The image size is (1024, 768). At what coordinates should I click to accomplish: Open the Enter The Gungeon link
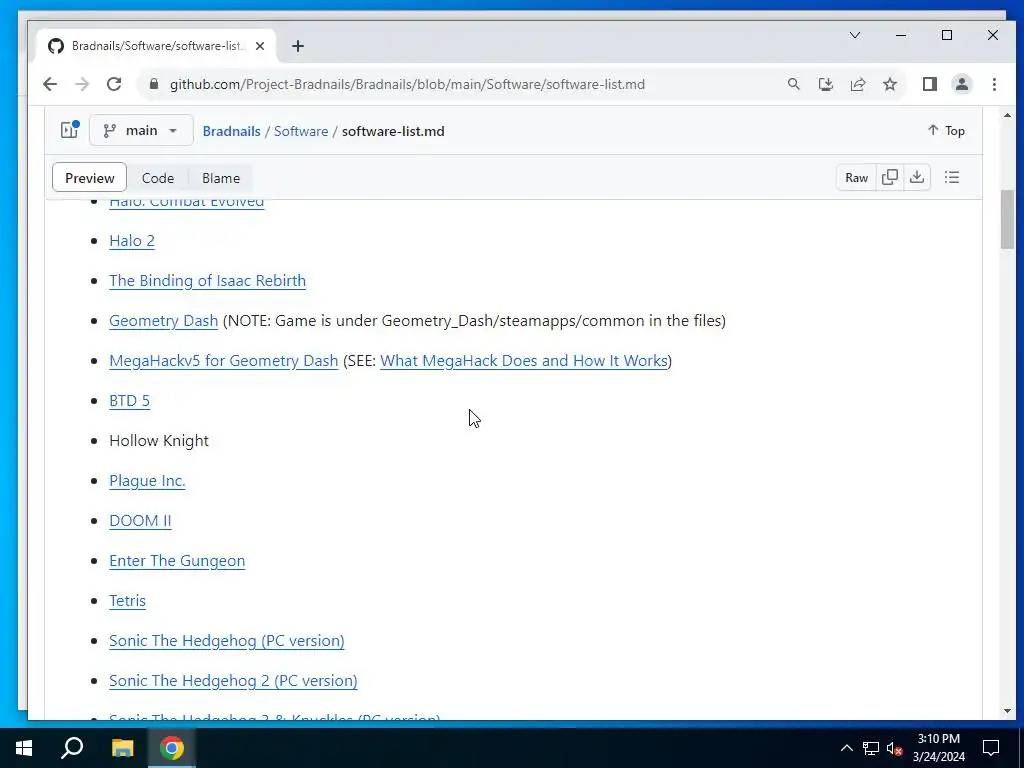(x=177, y=561)
